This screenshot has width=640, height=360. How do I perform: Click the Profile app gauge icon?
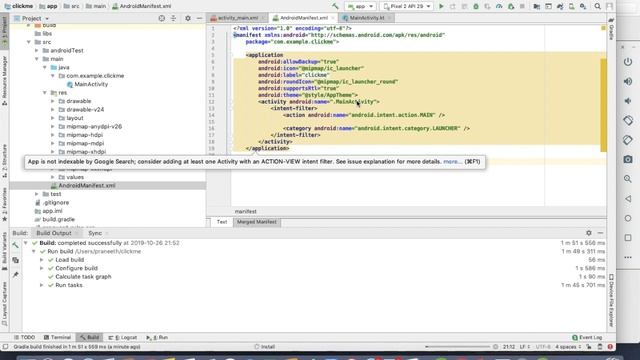click(499, 7)
